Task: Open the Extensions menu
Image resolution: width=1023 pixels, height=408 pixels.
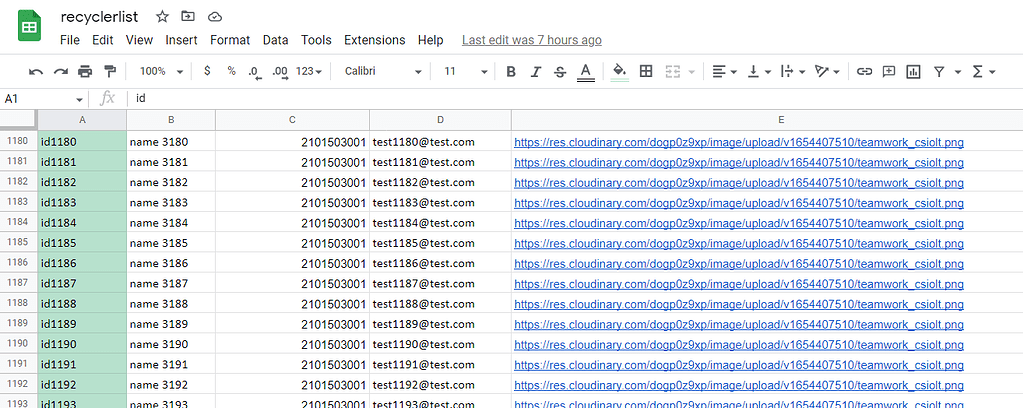Action: pos(374,40)
